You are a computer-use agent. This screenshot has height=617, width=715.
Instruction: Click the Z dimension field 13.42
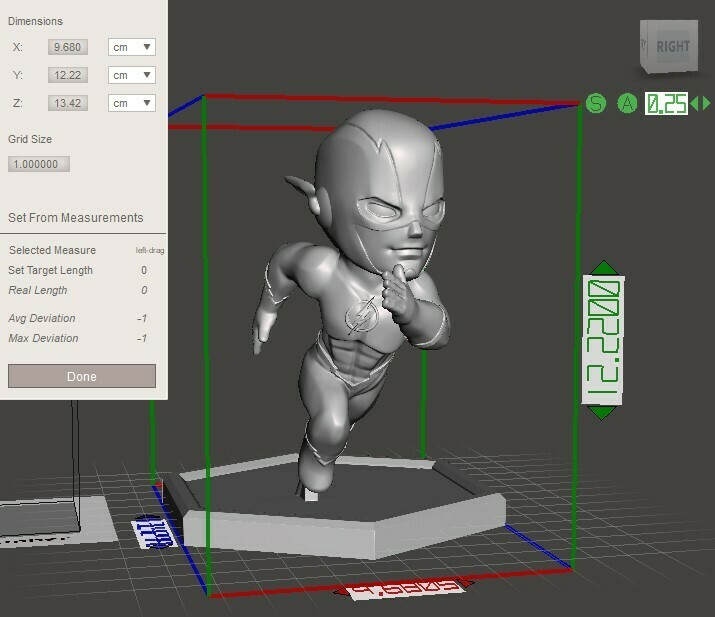tap(67, 103)
